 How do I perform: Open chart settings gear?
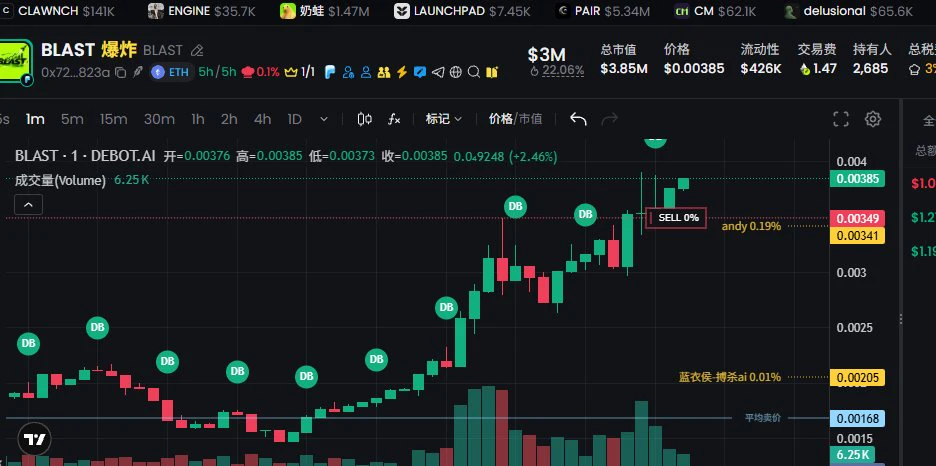[873, 119]
